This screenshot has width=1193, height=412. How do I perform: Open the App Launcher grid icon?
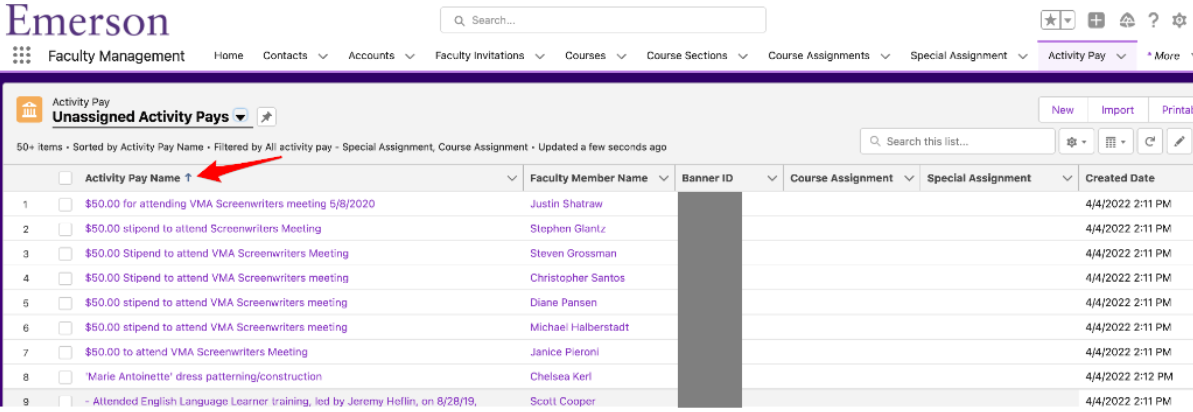(22, 55)
